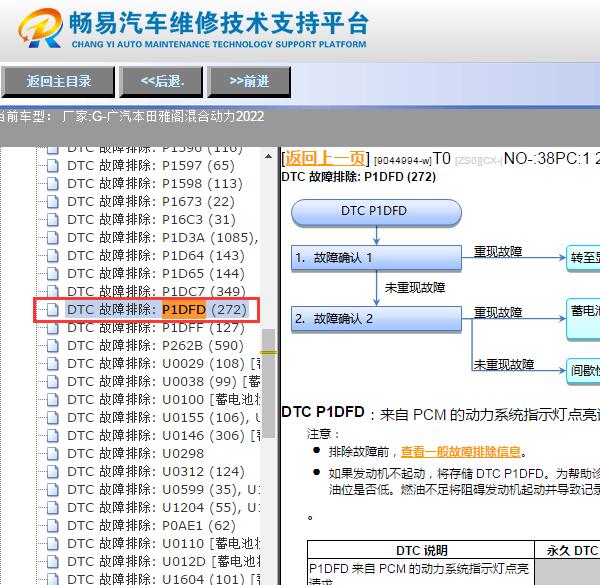Click the document icon beside U0155 (106)

52,417
